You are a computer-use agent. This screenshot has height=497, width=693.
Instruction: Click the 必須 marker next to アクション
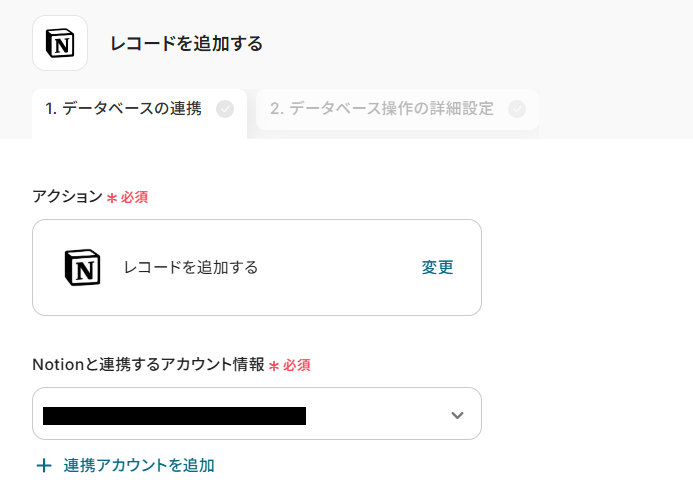tap(135, 197)
